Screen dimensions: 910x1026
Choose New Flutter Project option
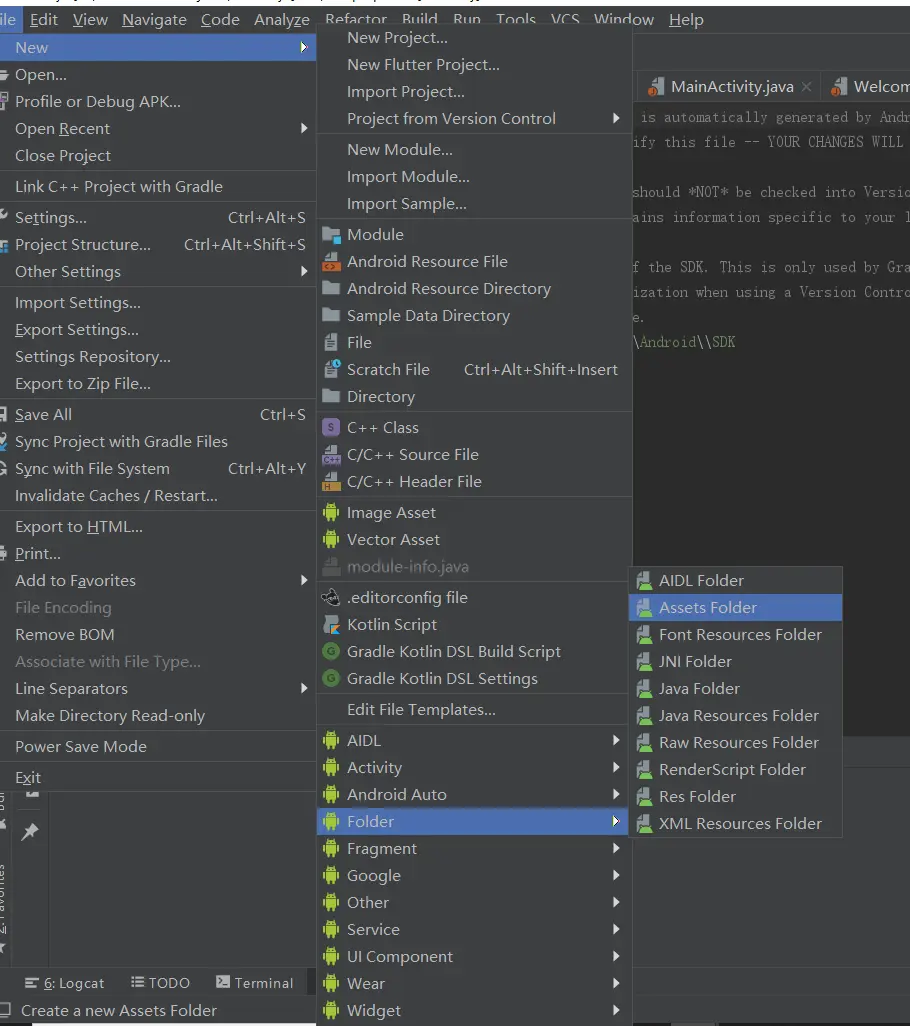[474, 65]
